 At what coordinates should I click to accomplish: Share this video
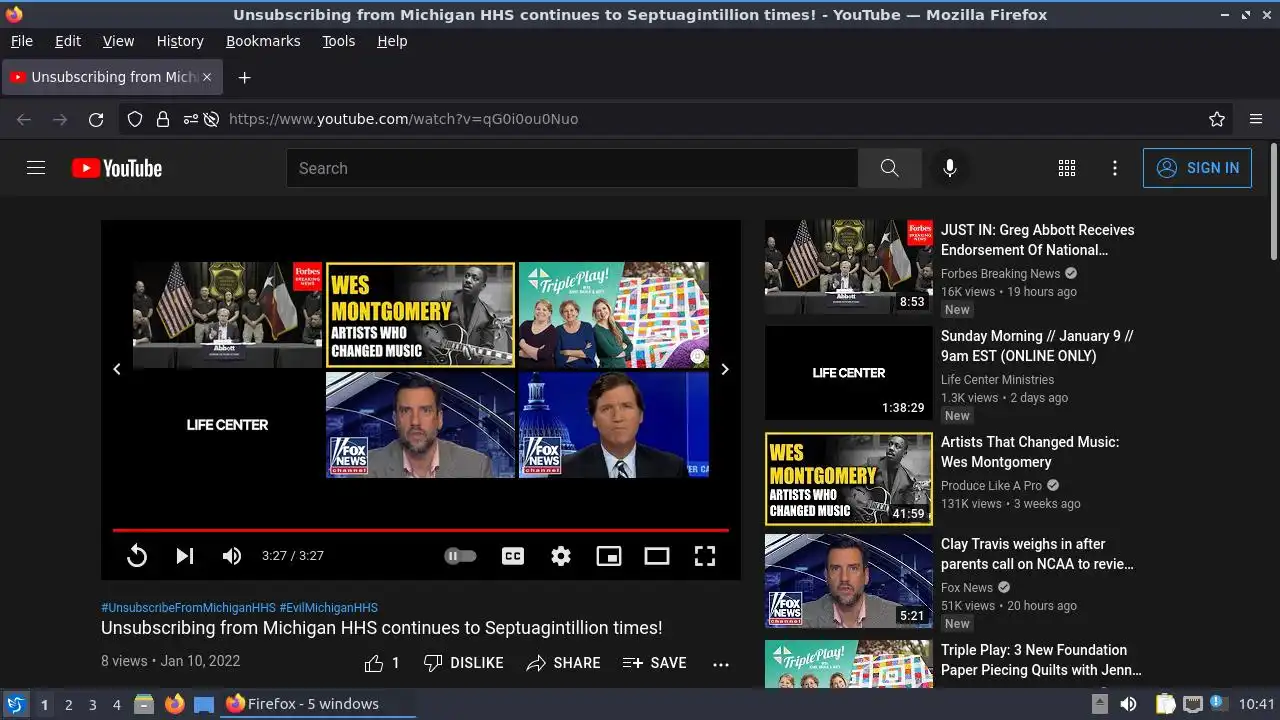pyautogui.click(x=563, y=663)
